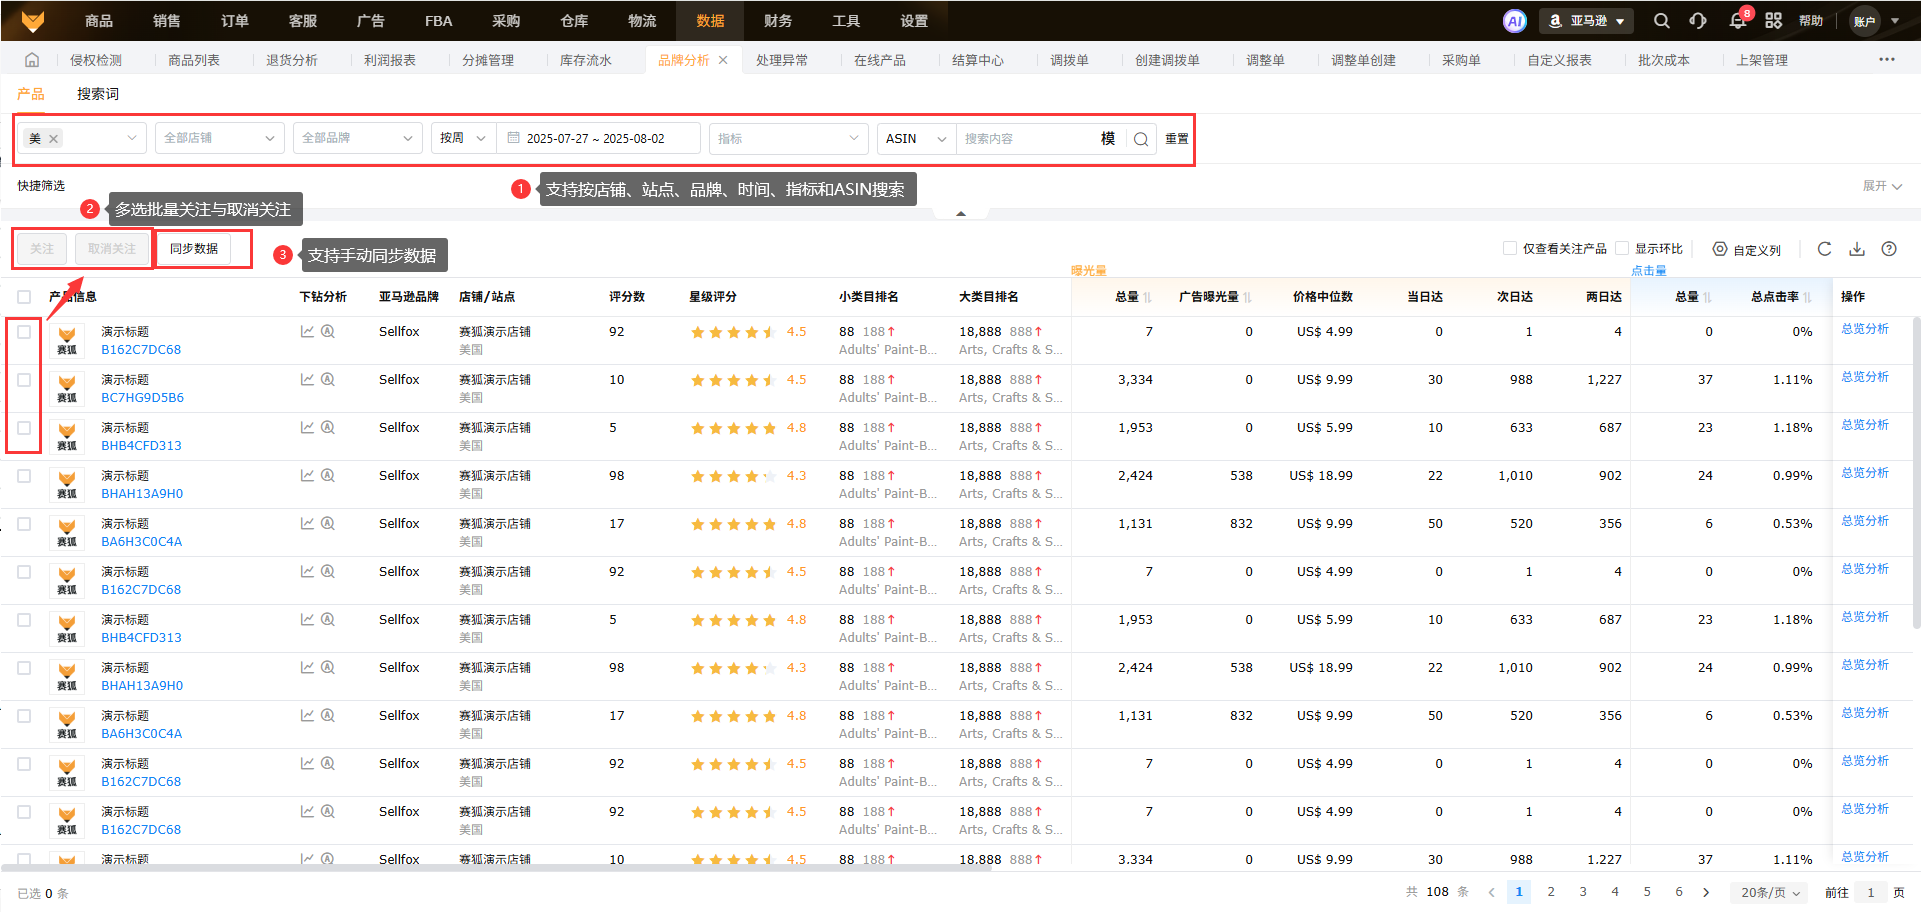Open the notification bell
1921x912 pixels.
click(1738, 21)
